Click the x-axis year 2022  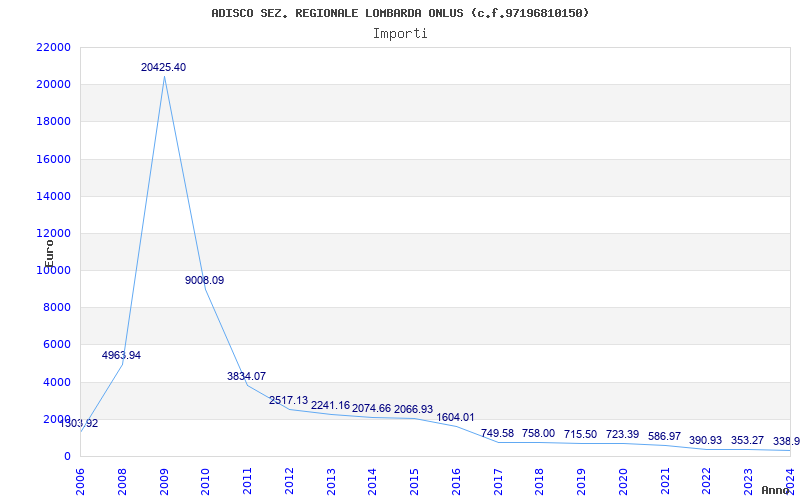707,481
